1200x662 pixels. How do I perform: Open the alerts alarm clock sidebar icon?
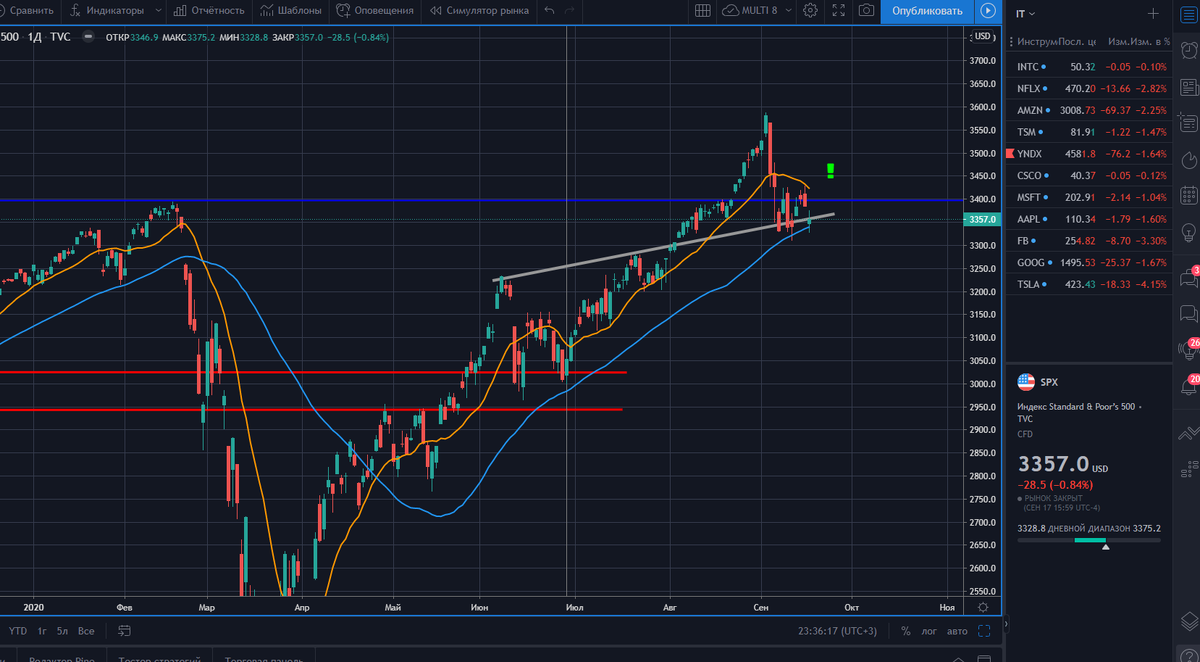1187,50
